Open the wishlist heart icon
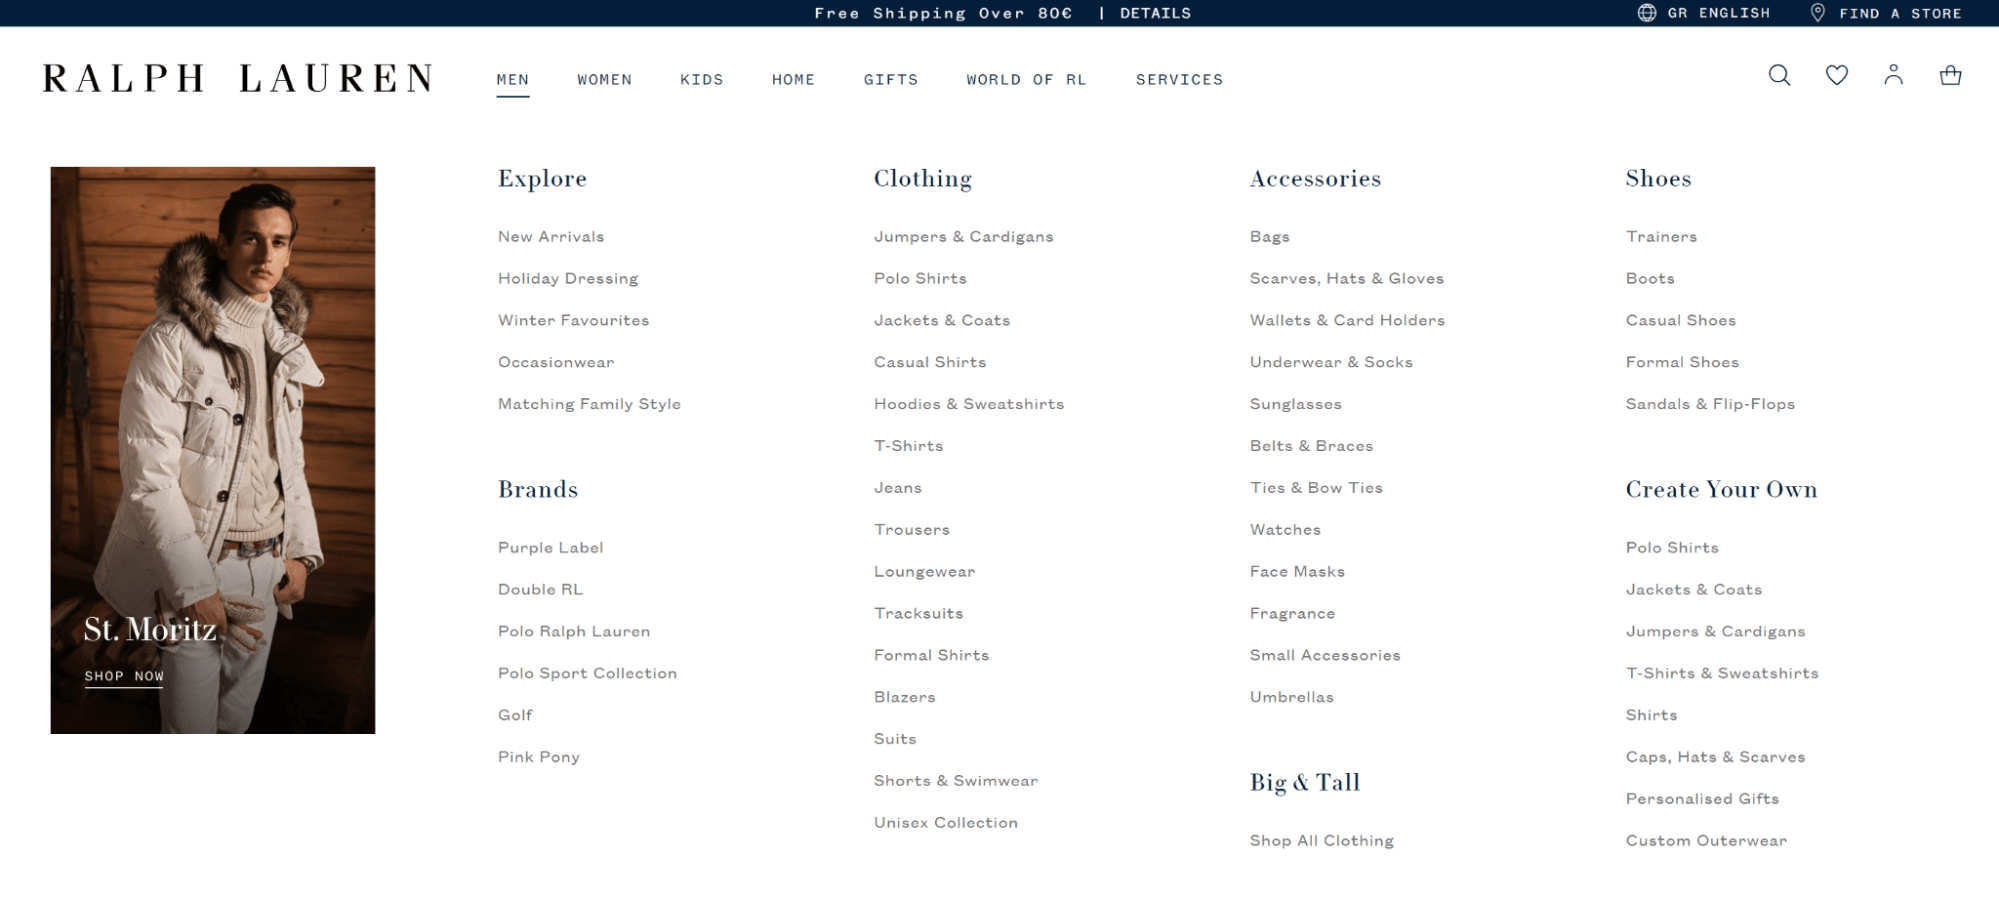Image resolution: width=1999 pixels, height=923 pixels. point(1836,75)
